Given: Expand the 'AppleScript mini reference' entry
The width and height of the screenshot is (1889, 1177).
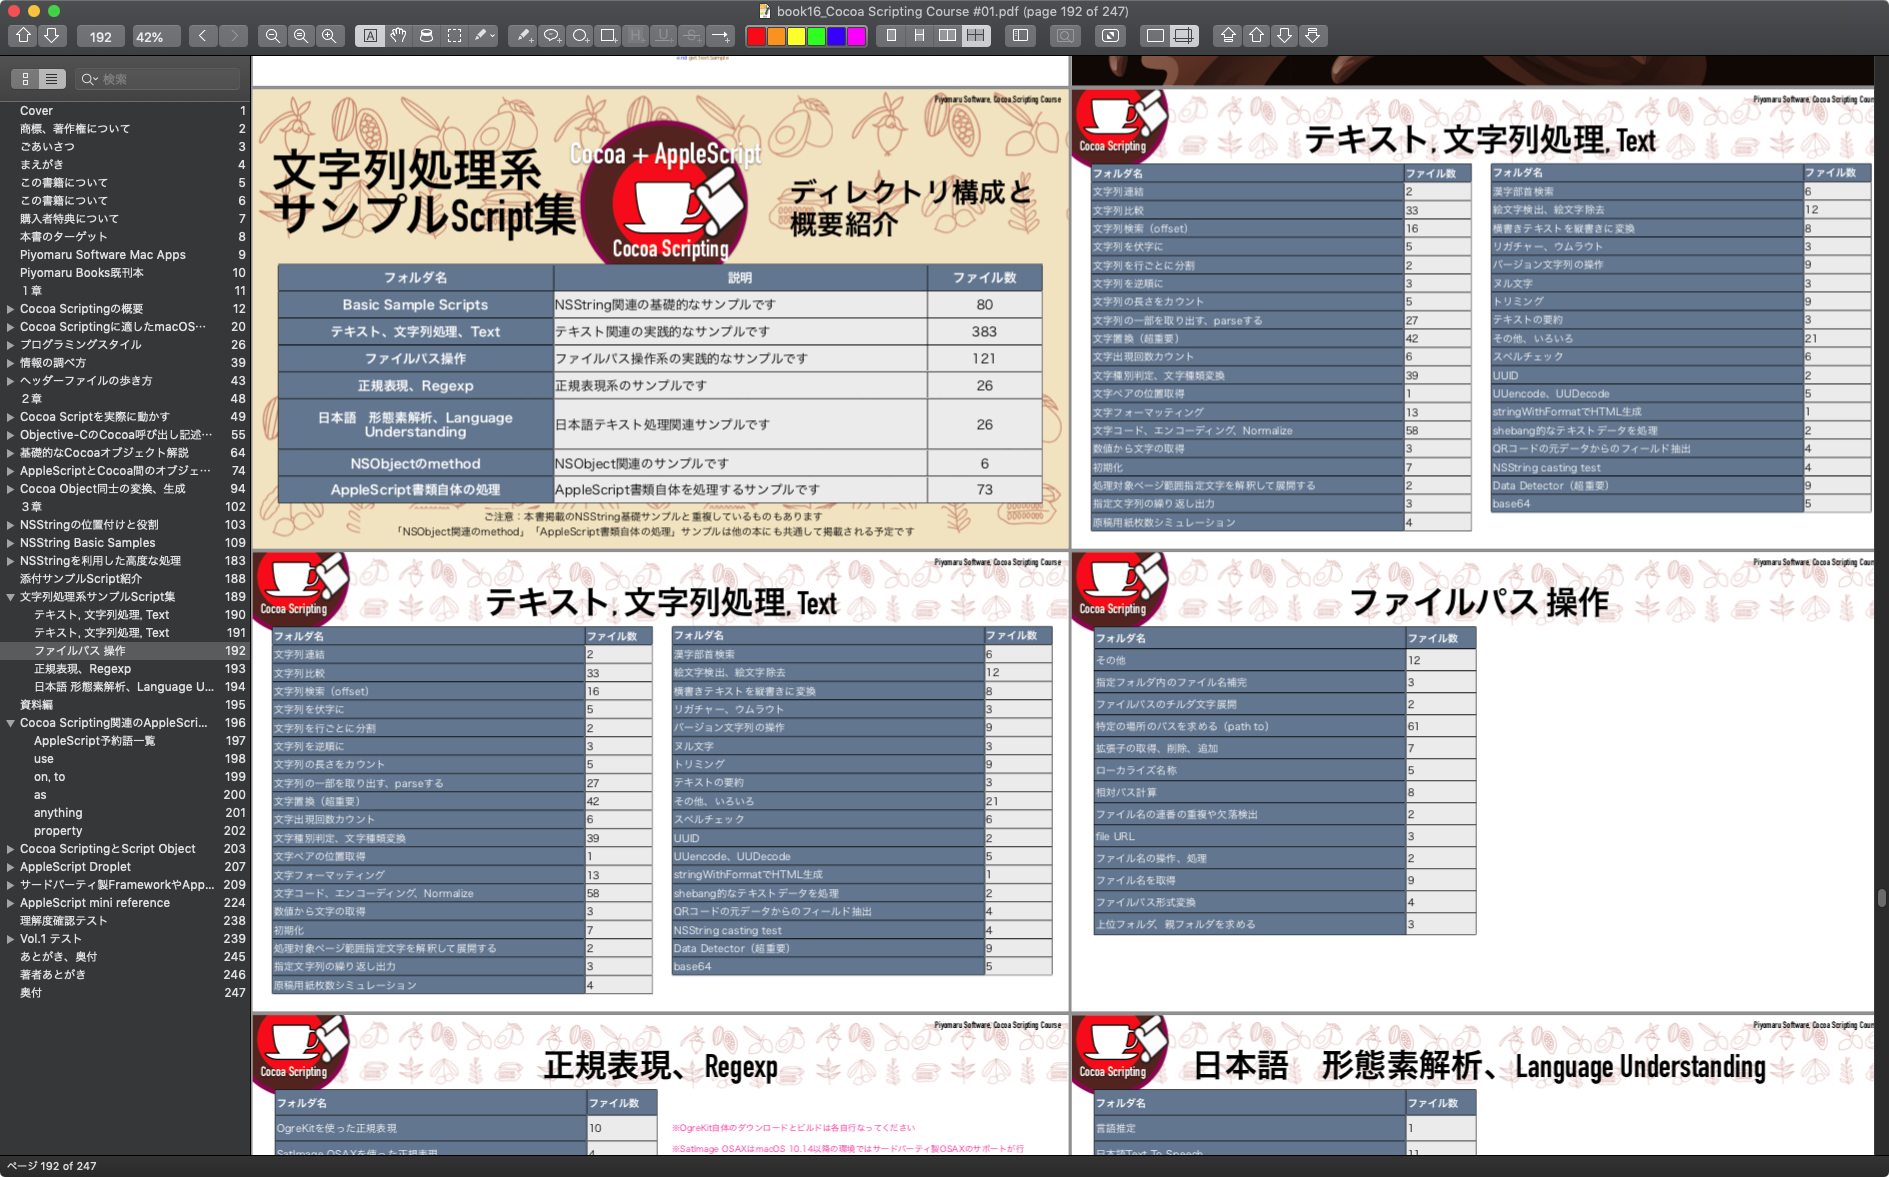Looking at the screenshot, I should click(10, 903).
